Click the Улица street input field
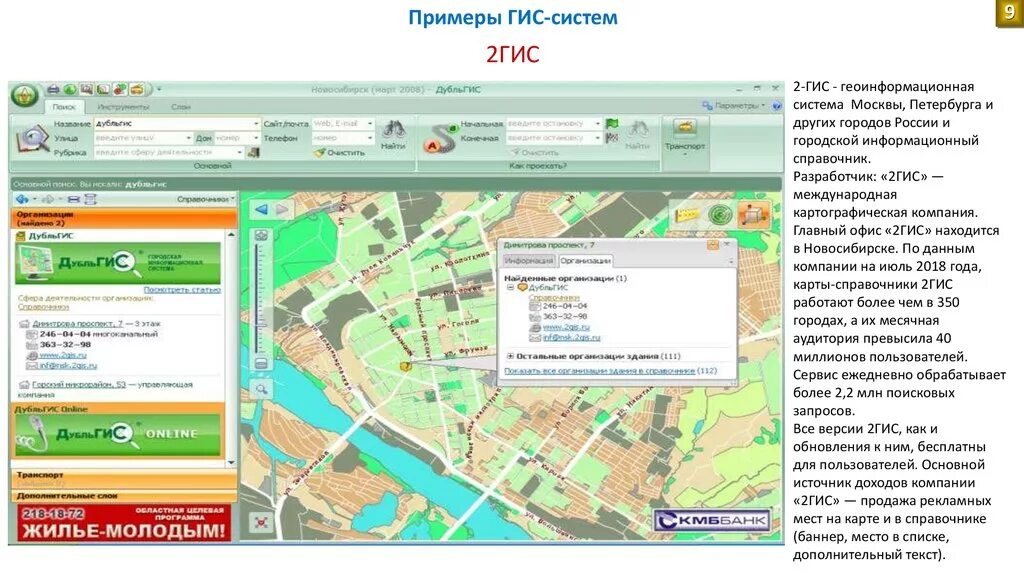1024x574 pixels. click(x=140, y=138)
